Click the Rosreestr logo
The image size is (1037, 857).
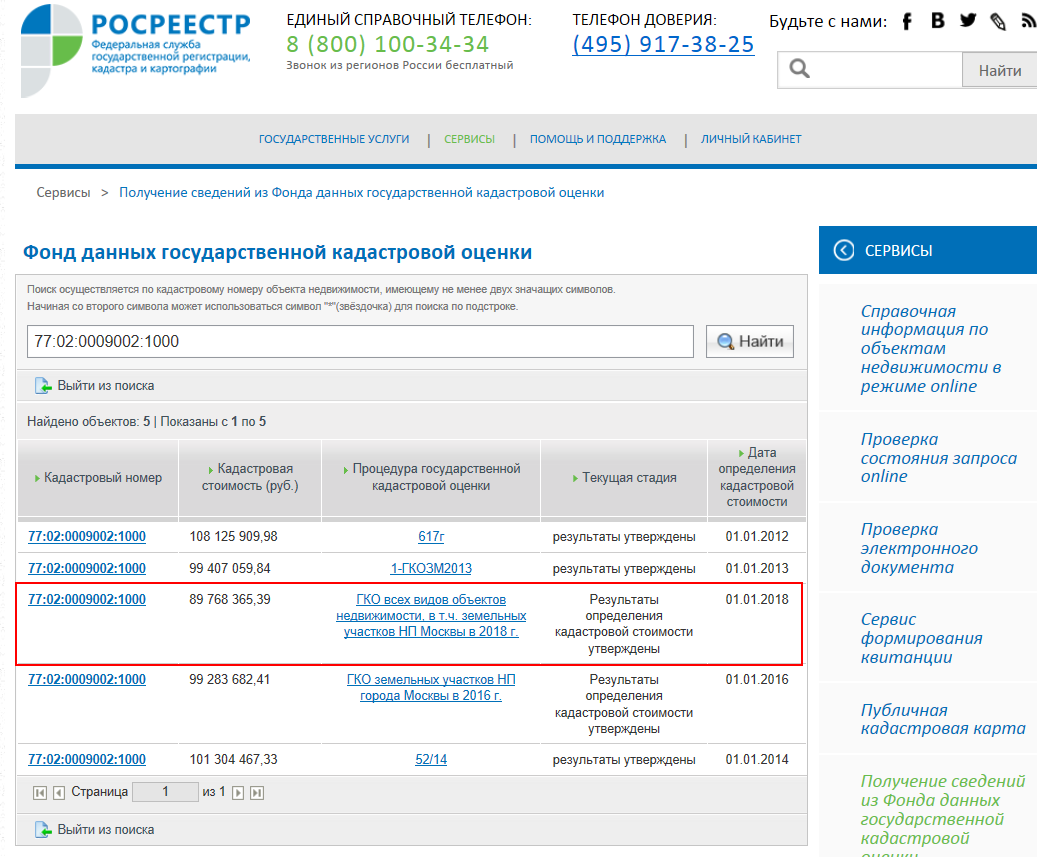(x=136, y=51)
